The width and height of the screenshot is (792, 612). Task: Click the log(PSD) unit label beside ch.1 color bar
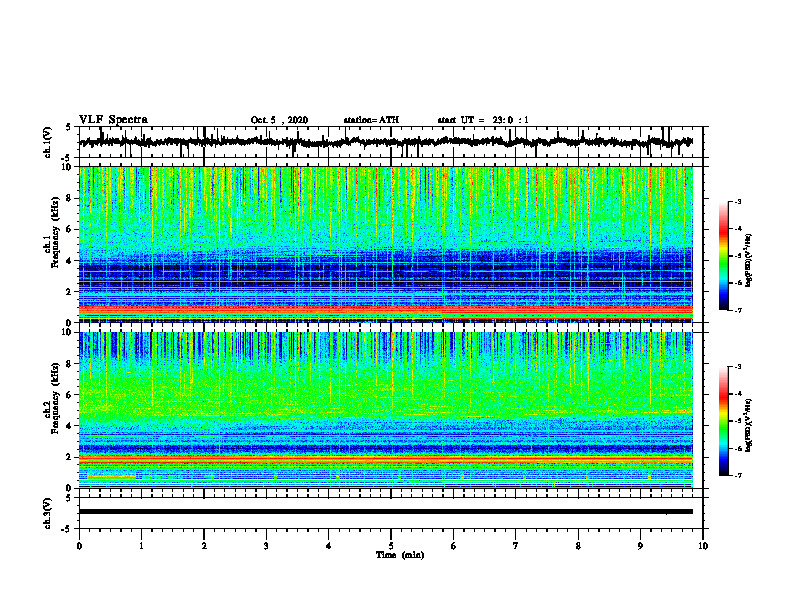pos(749,260)
